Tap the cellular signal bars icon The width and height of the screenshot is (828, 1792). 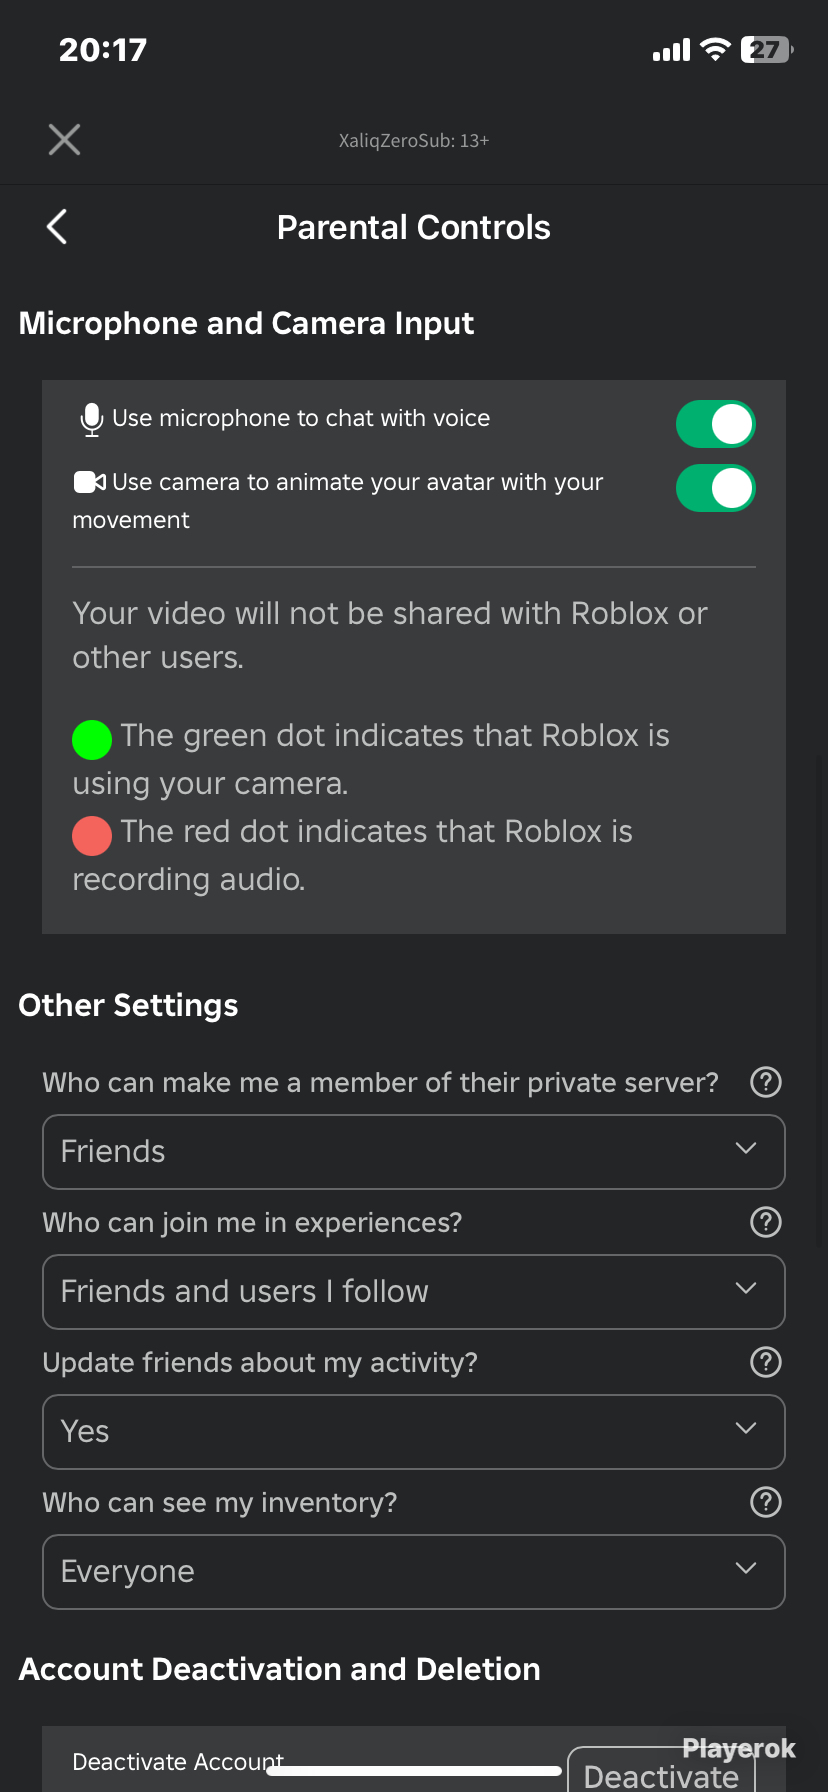[x=671, y=50]
